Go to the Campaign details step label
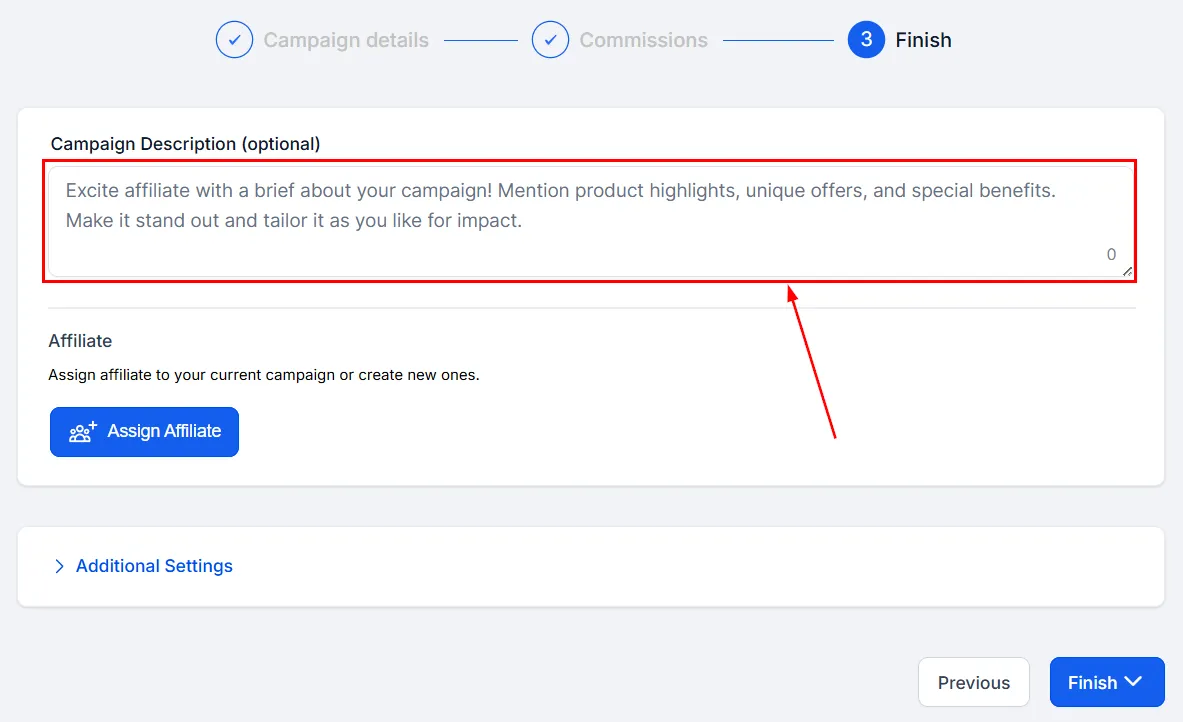Screen dimensions: 1183x722 click(346, 40)
